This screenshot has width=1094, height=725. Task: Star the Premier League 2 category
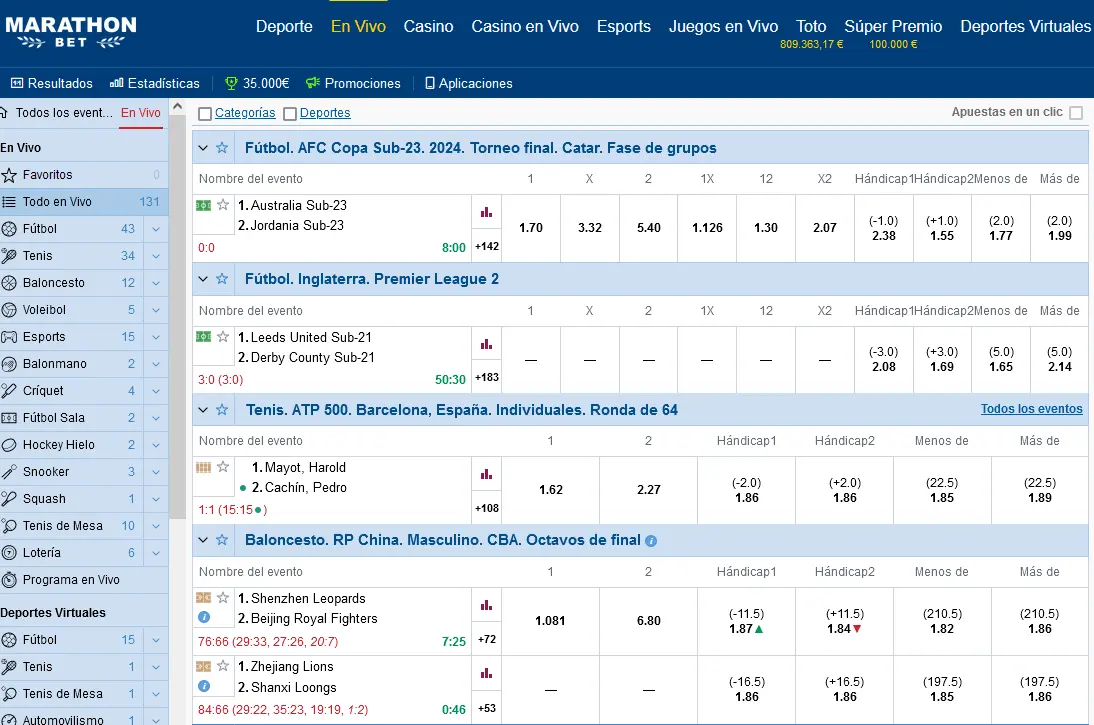222,278
